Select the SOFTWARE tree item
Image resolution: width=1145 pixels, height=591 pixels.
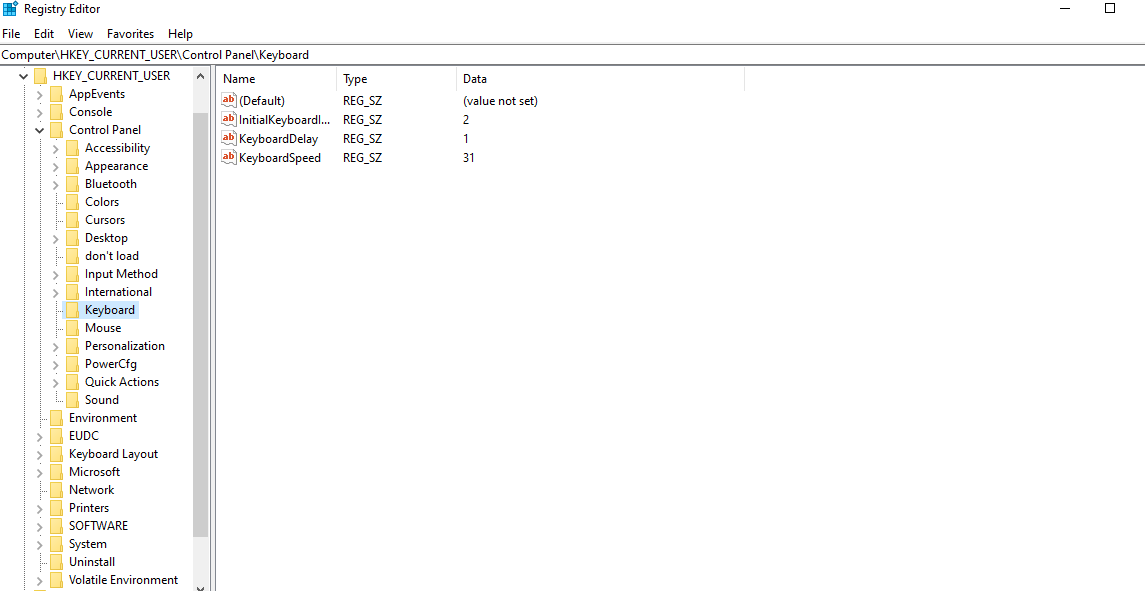tap(99, 526)
